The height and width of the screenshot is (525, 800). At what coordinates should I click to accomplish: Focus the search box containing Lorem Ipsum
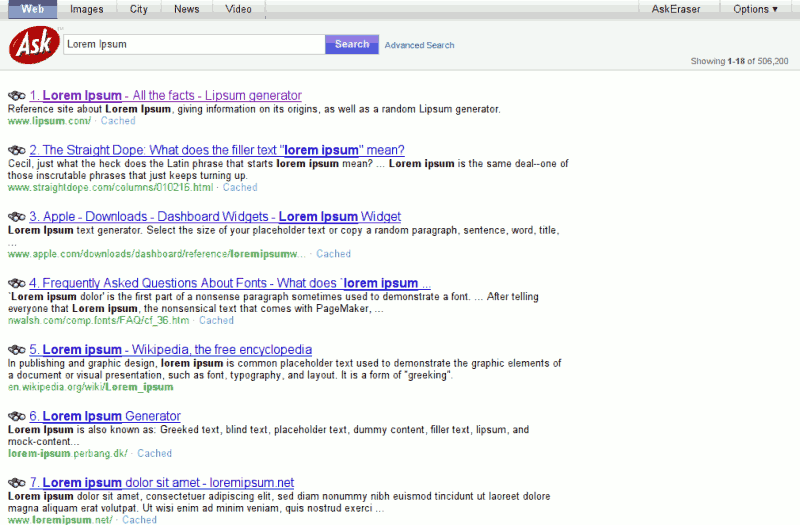point(194,44)
